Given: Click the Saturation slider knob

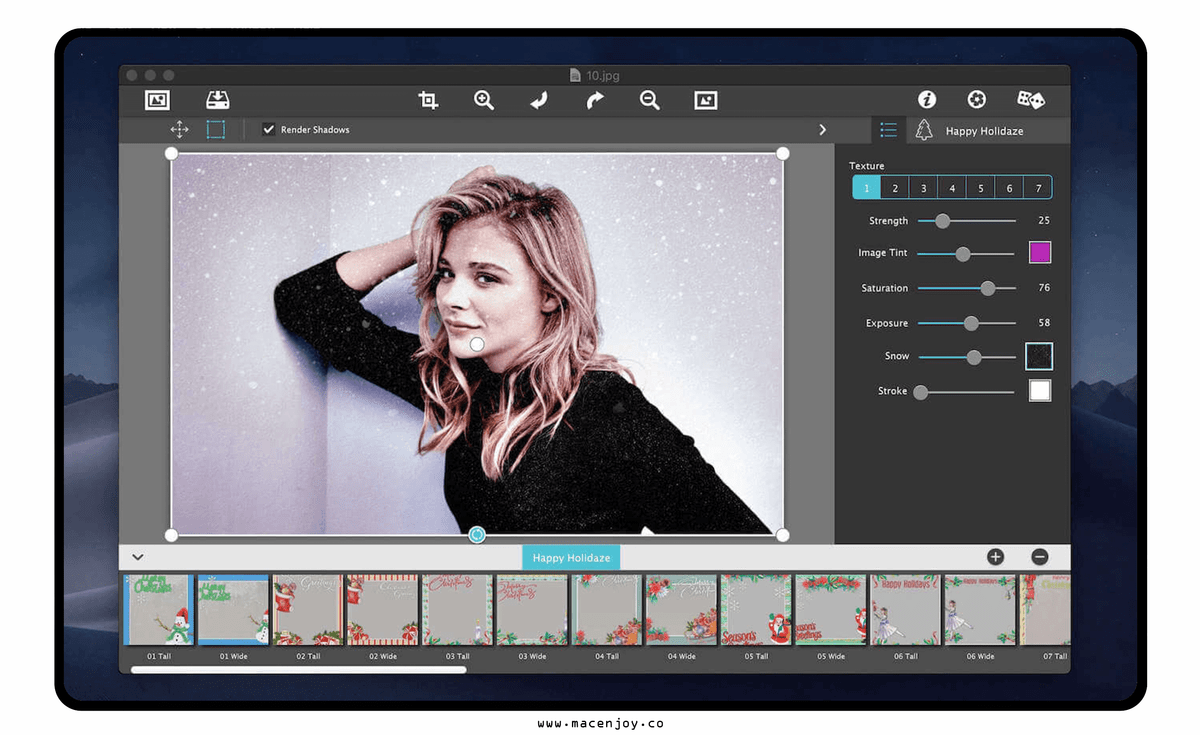Looking at the screenshot, I should point(988,288).
